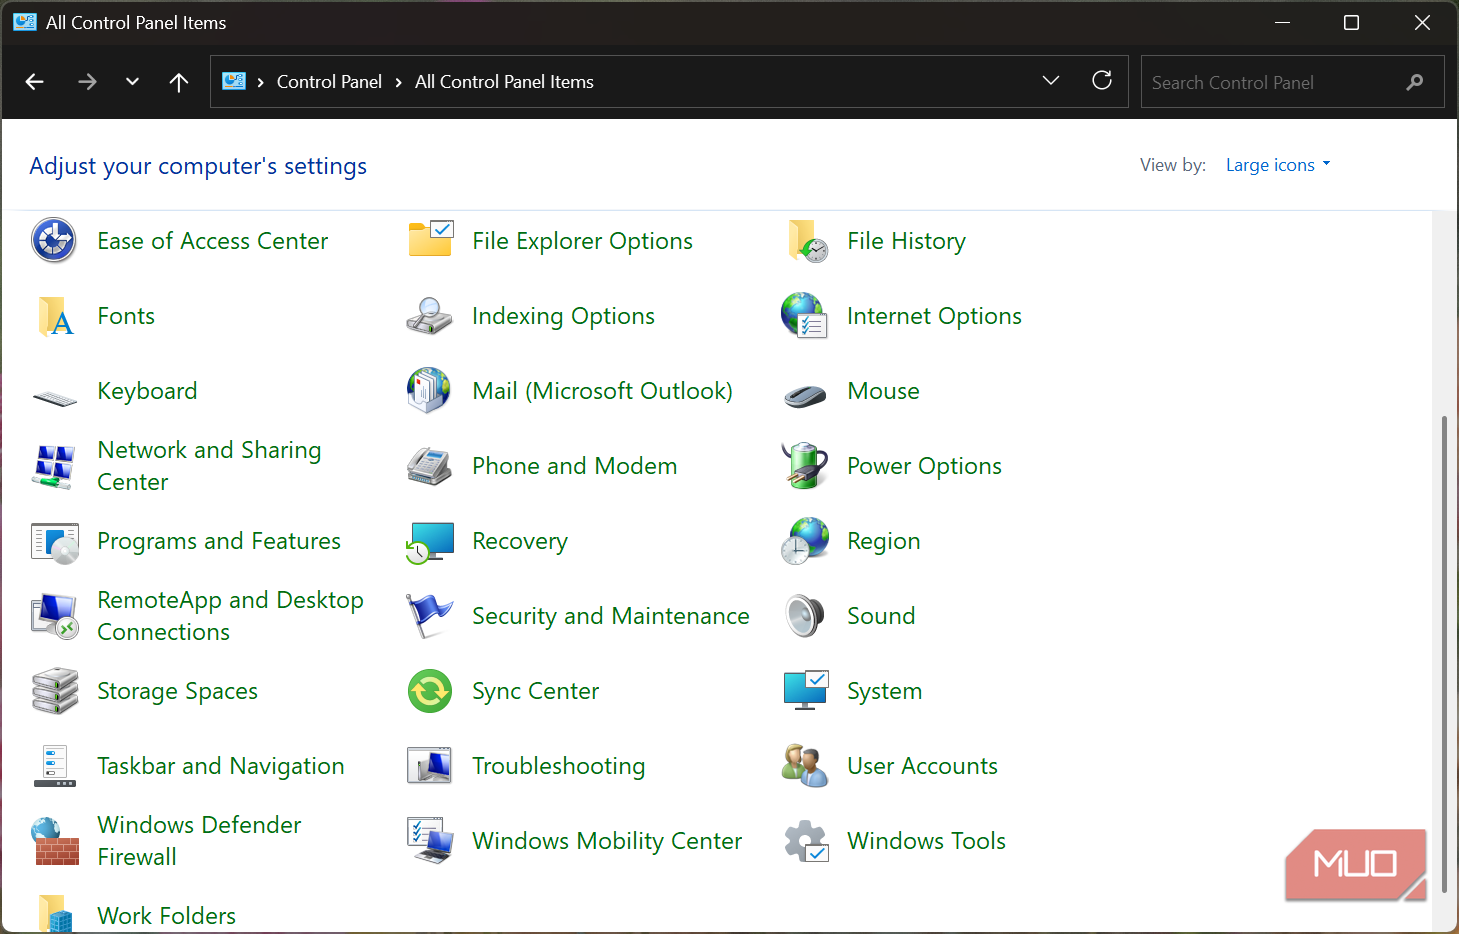This screenshot has height=934, width=1459.
Task: Click the Security and Maintenance flag icon
Action: [x=430, y=616]
